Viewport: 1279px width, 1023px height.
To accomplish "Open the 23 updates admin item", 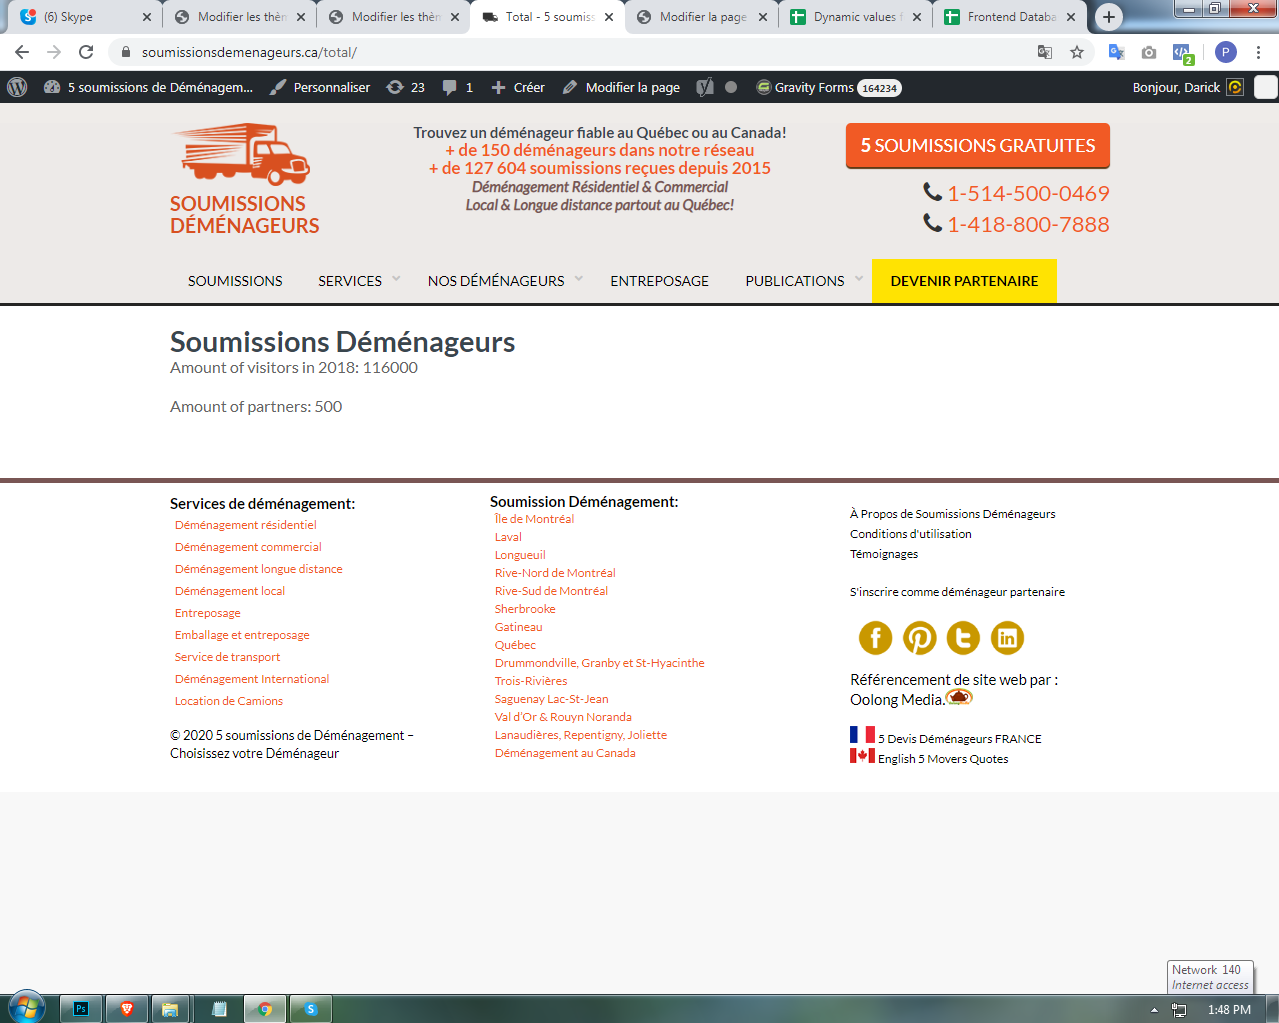I will tap(406, 87).
